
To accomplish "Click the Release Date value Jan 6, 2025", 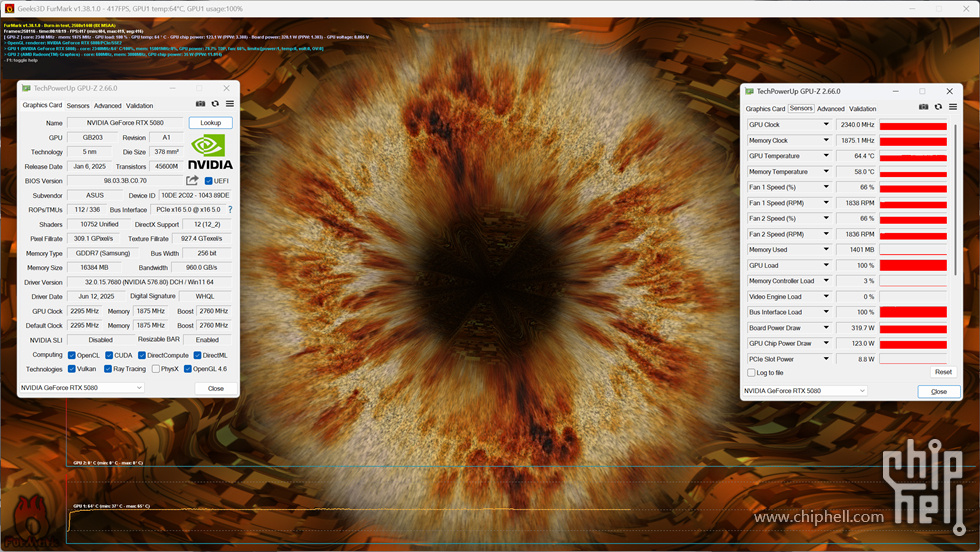I will (x=89, y=166).
